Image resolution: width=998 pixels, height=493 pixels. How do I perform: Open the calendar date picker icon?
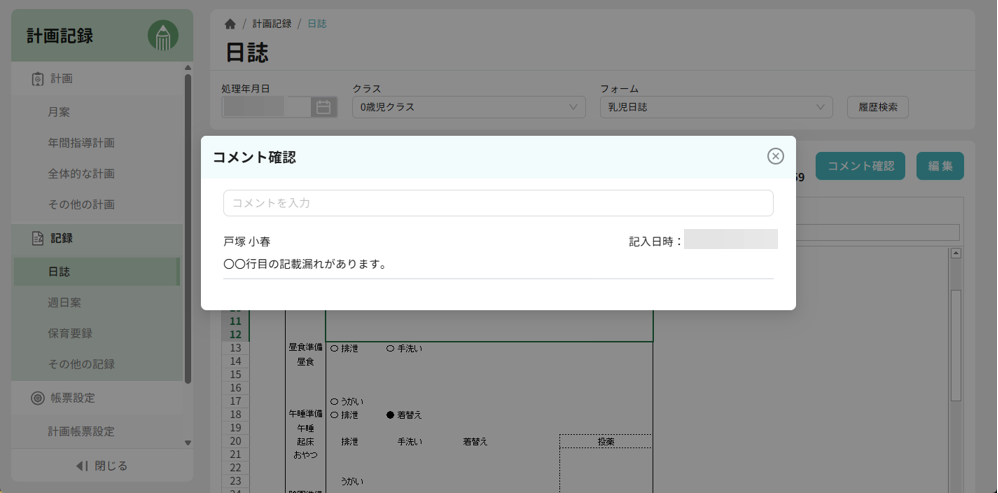[323, 107]
